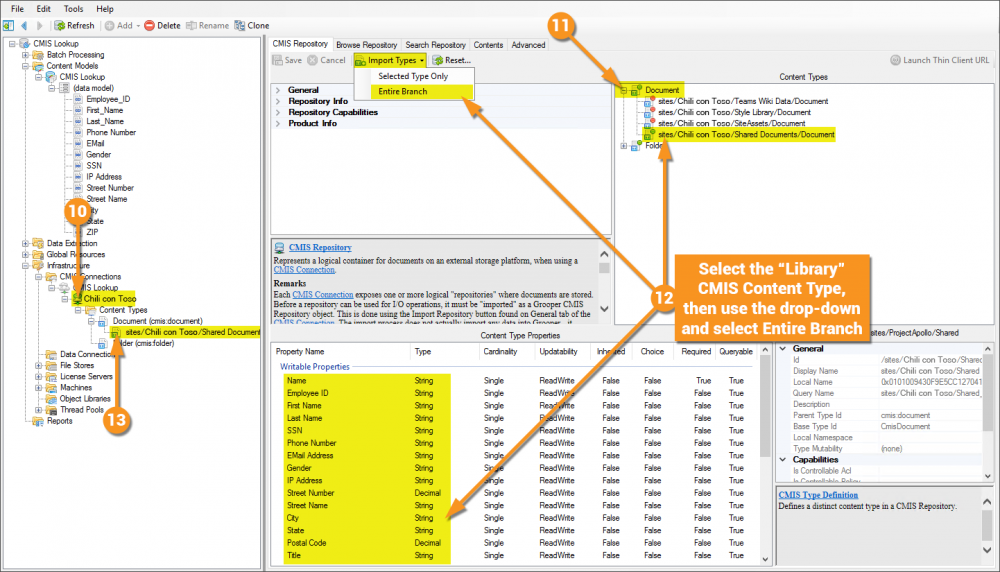Click the Thread Pools folder icon
This screenshot has width=1000, height=572.
51,410
